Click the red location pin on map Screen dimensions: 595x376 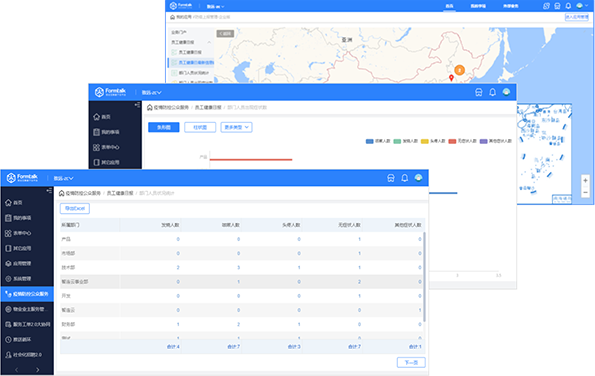pyautogui.click(x=451, y=78)
